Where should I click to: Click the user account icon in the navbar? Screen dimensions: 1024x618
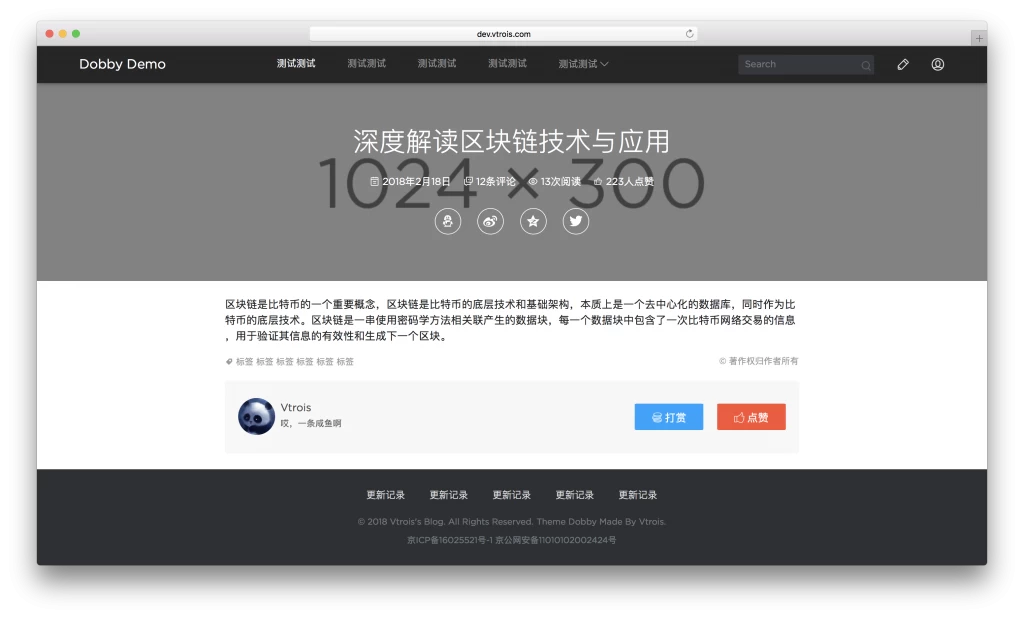[x=937, y=64]
